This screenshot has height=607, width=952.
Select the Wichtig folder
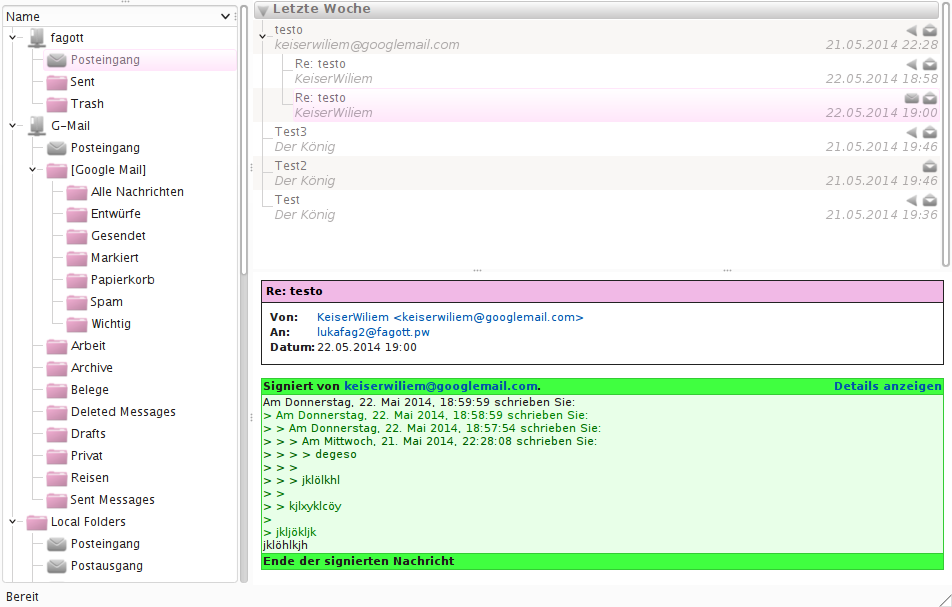point(111,324)
